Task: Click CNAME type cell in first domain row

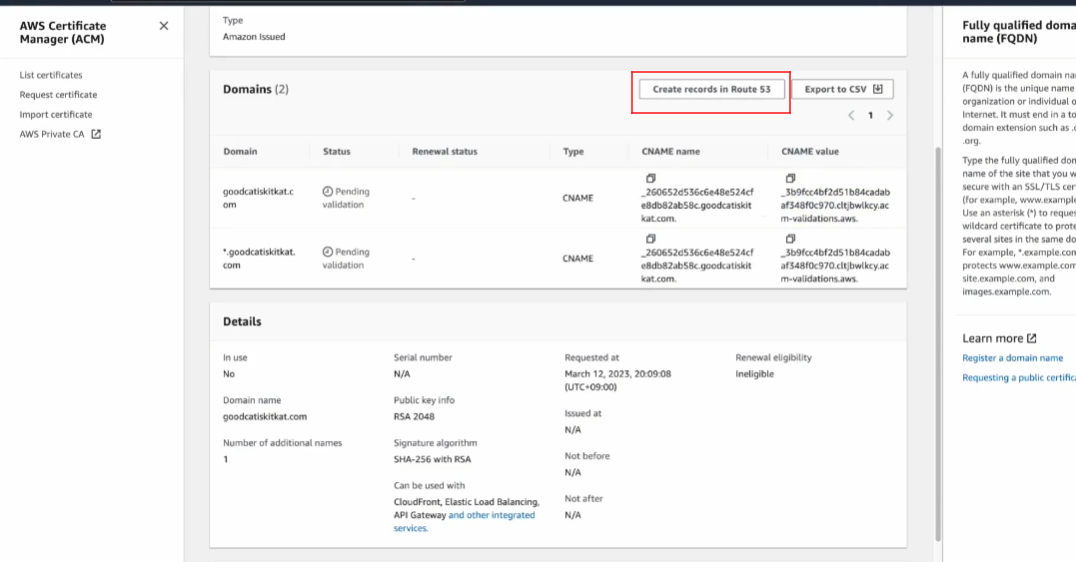Action: (578, 198)
